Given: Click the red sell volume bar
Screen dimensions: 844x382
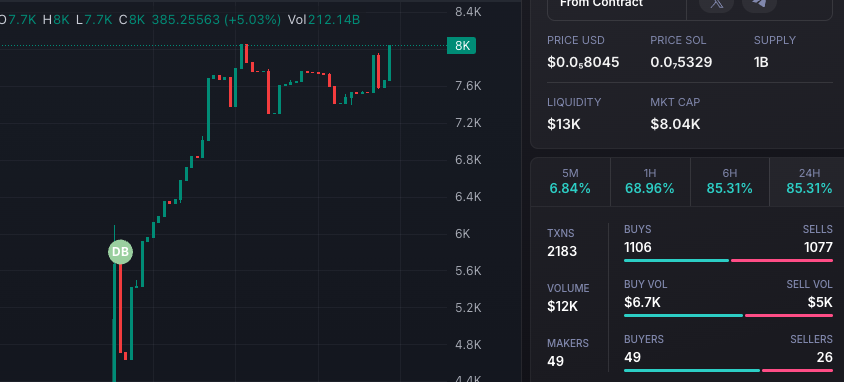Looking at the screenshot, I should click(x=789, y=315).
